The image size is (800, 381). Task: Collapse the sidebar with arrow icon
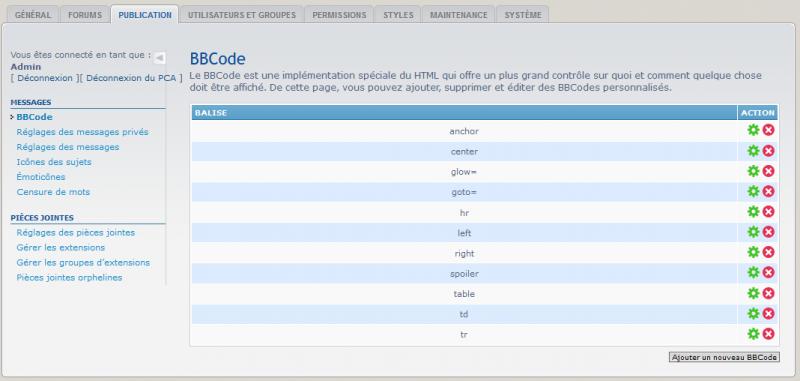(x=160, y=58)
